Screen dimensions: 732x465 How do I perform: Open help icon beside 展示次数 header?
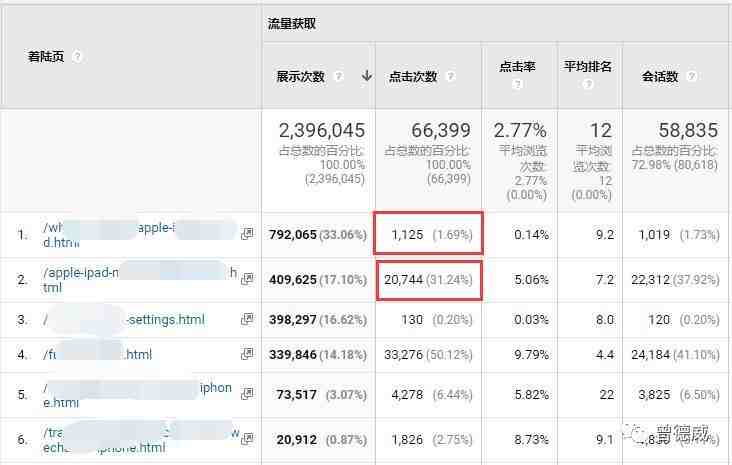[339, 76]
